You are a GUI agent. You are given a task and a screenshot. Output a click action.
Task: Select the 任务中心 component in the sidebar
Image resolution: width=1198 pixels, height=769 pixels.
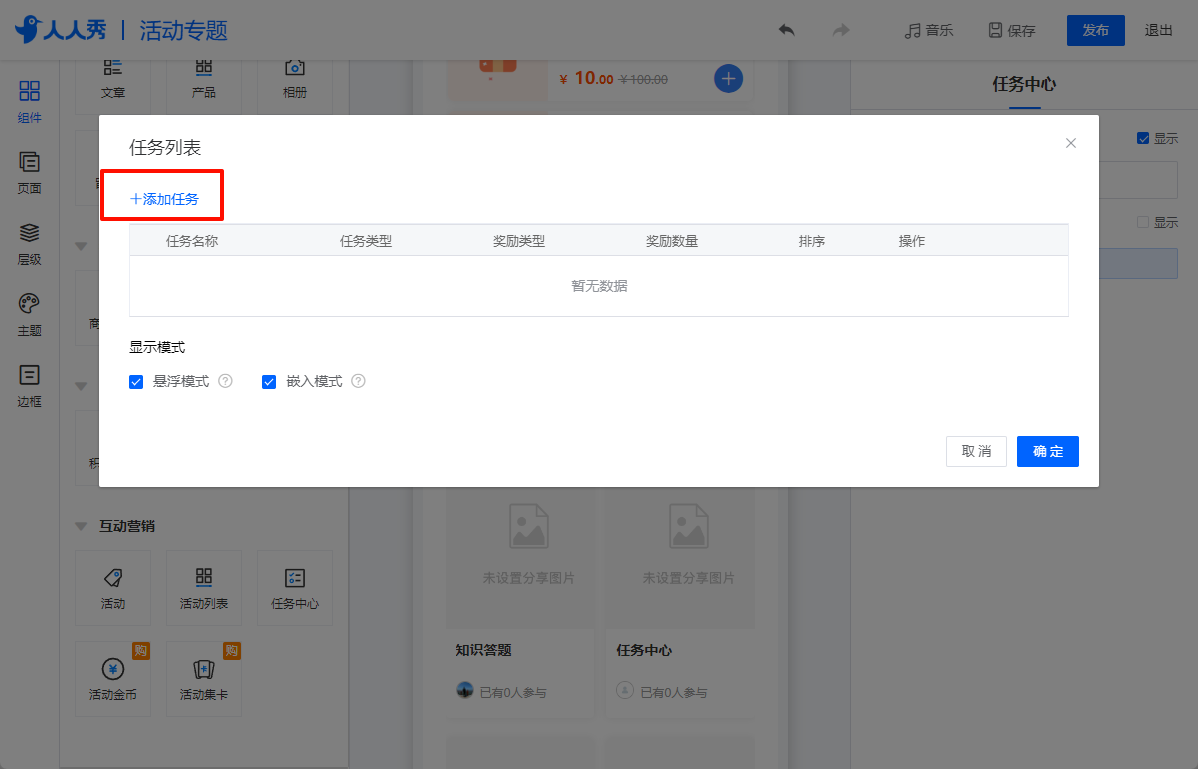pyautogui.click(x=294, y=588)
